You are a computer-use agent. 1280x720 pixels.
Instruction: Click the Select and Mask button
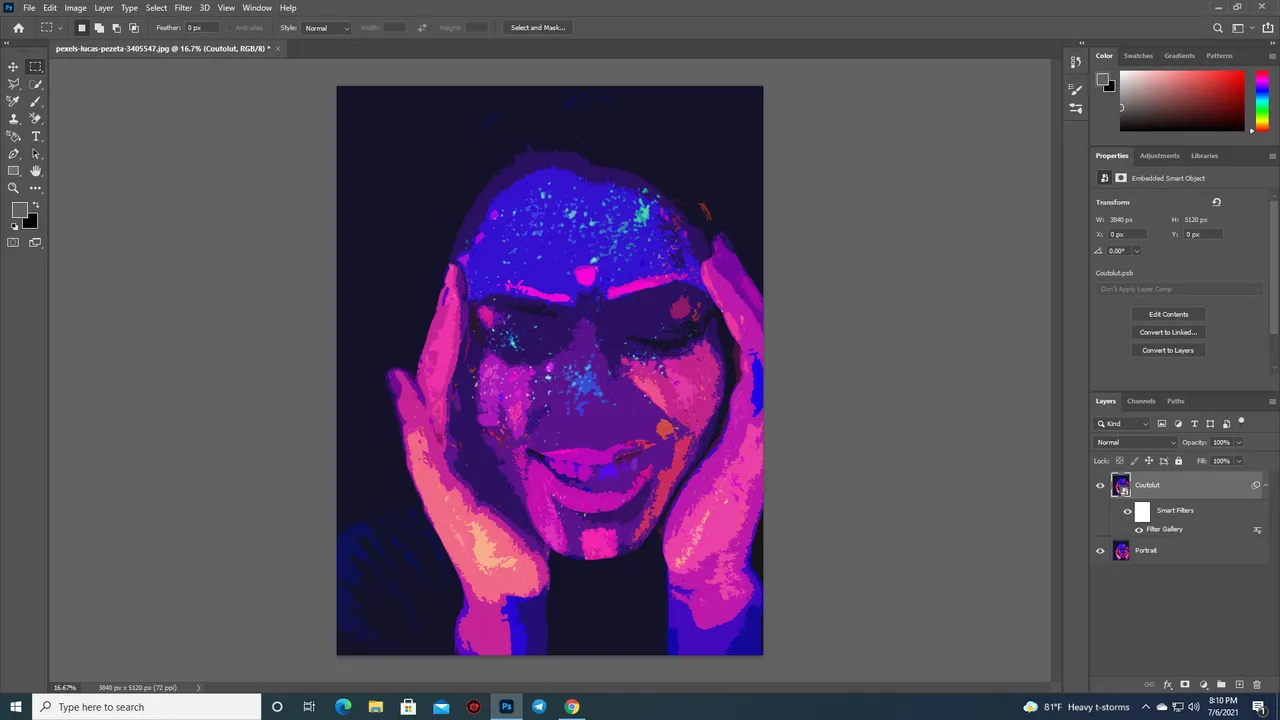pyautogui.click(x=538, y=28)
